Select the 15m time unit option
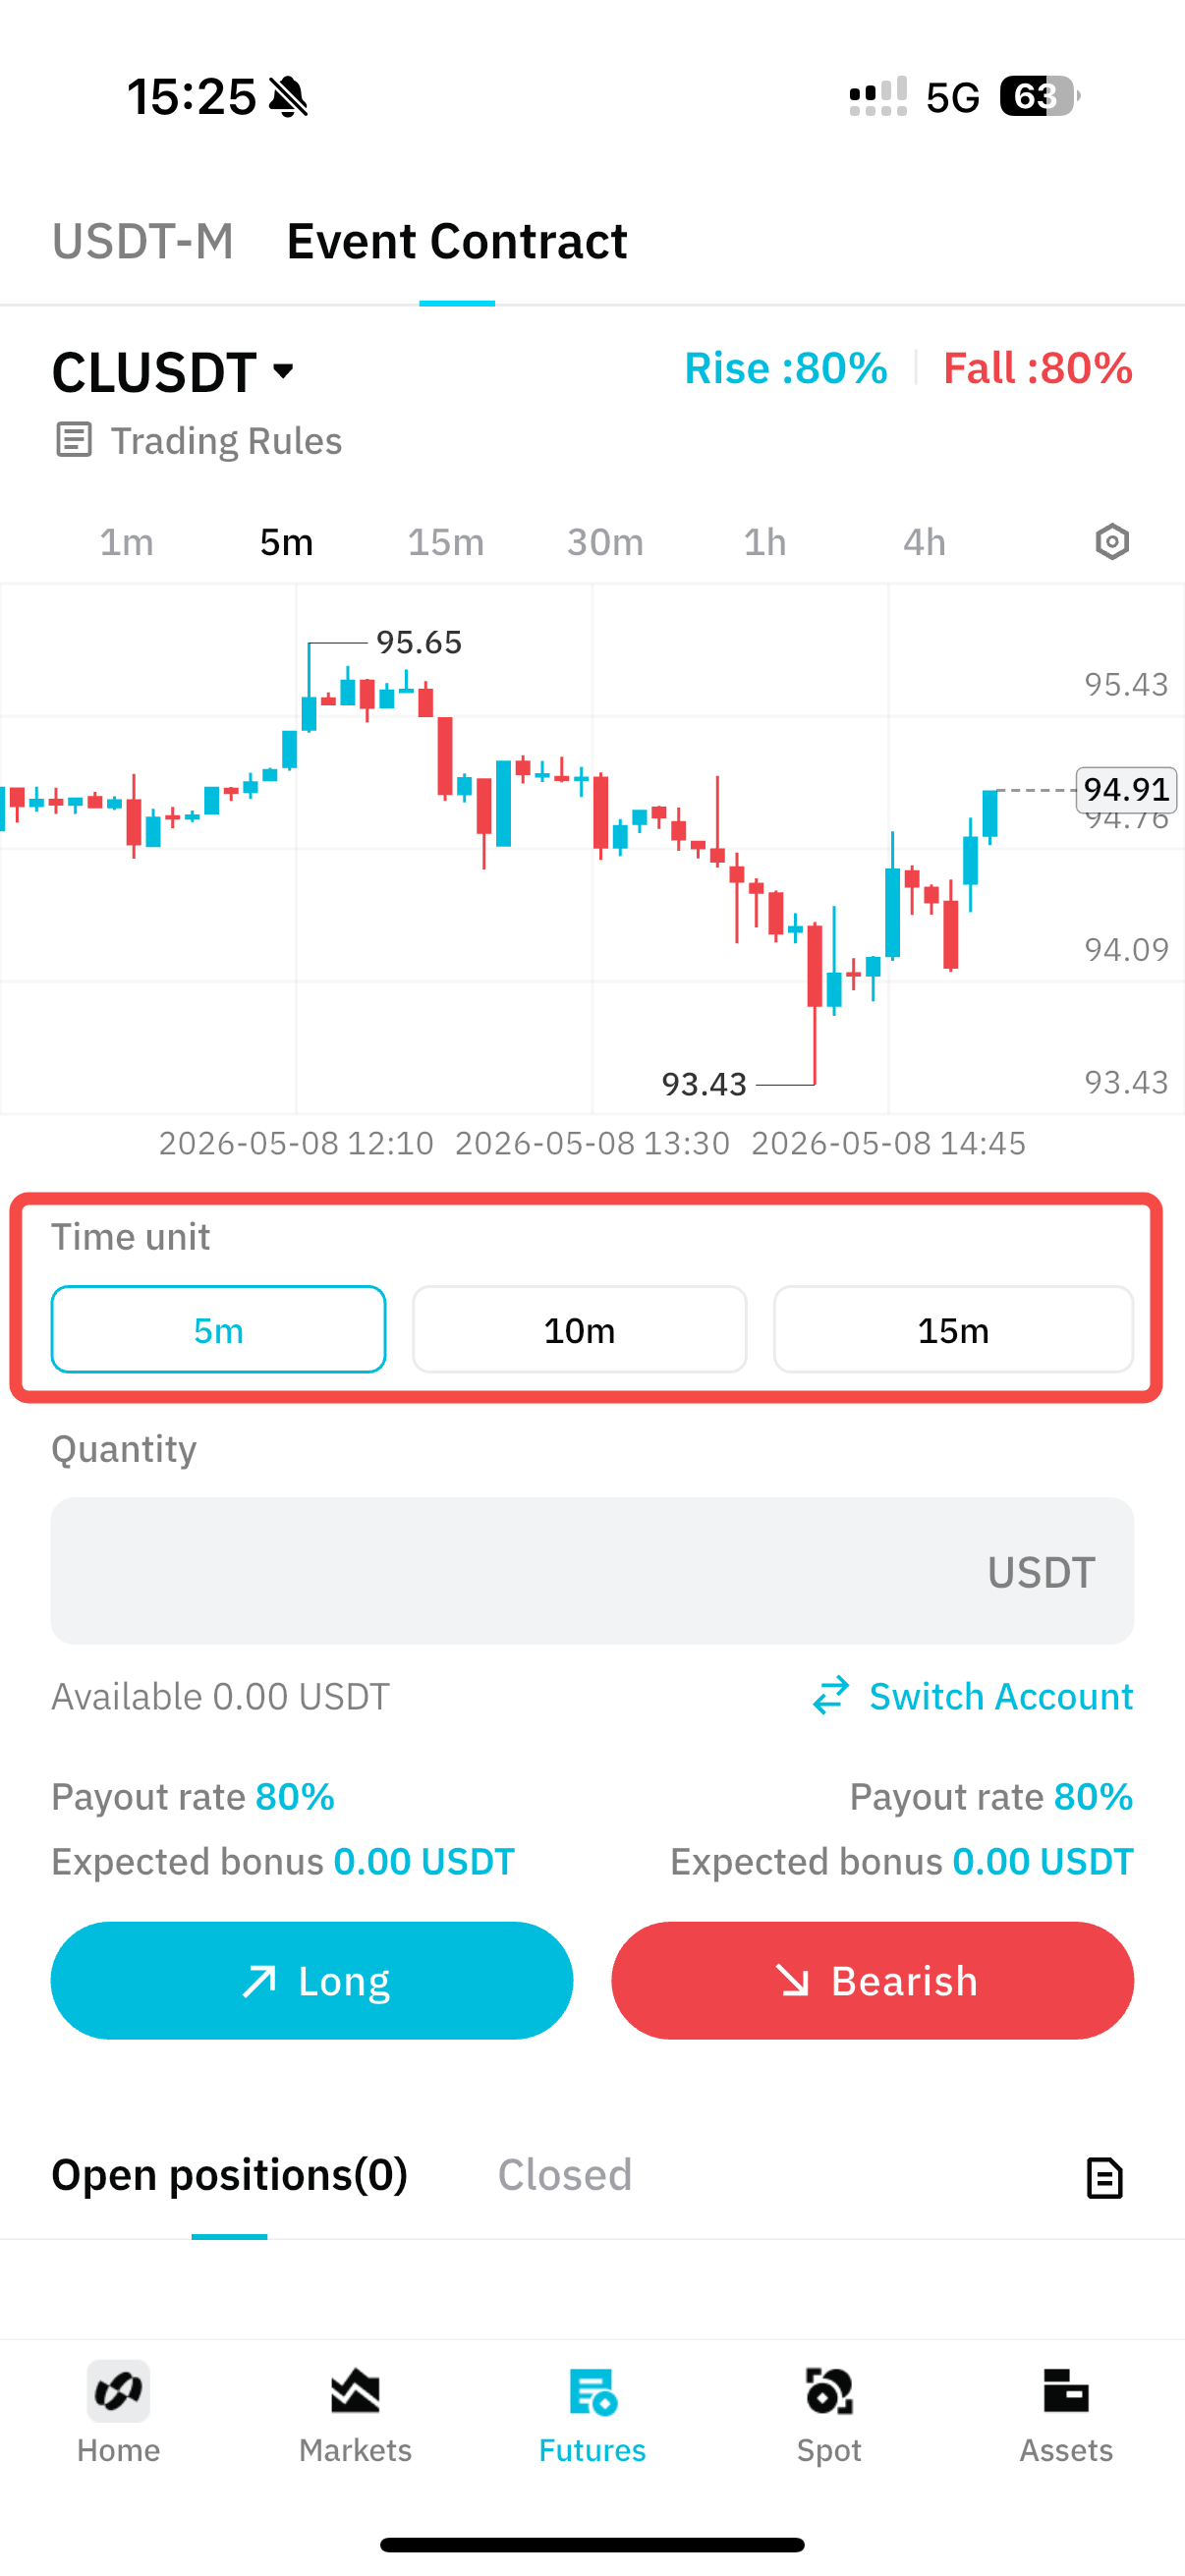This screenshot has height=2576, width=1185. (x=953, y=1329)
